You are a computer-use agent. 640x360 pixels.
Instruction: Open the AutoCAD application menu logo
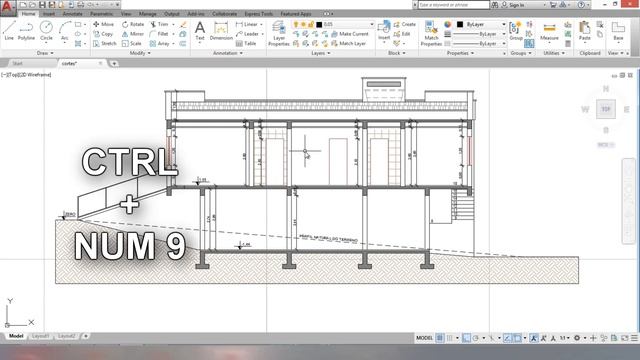tap(8, 7)
